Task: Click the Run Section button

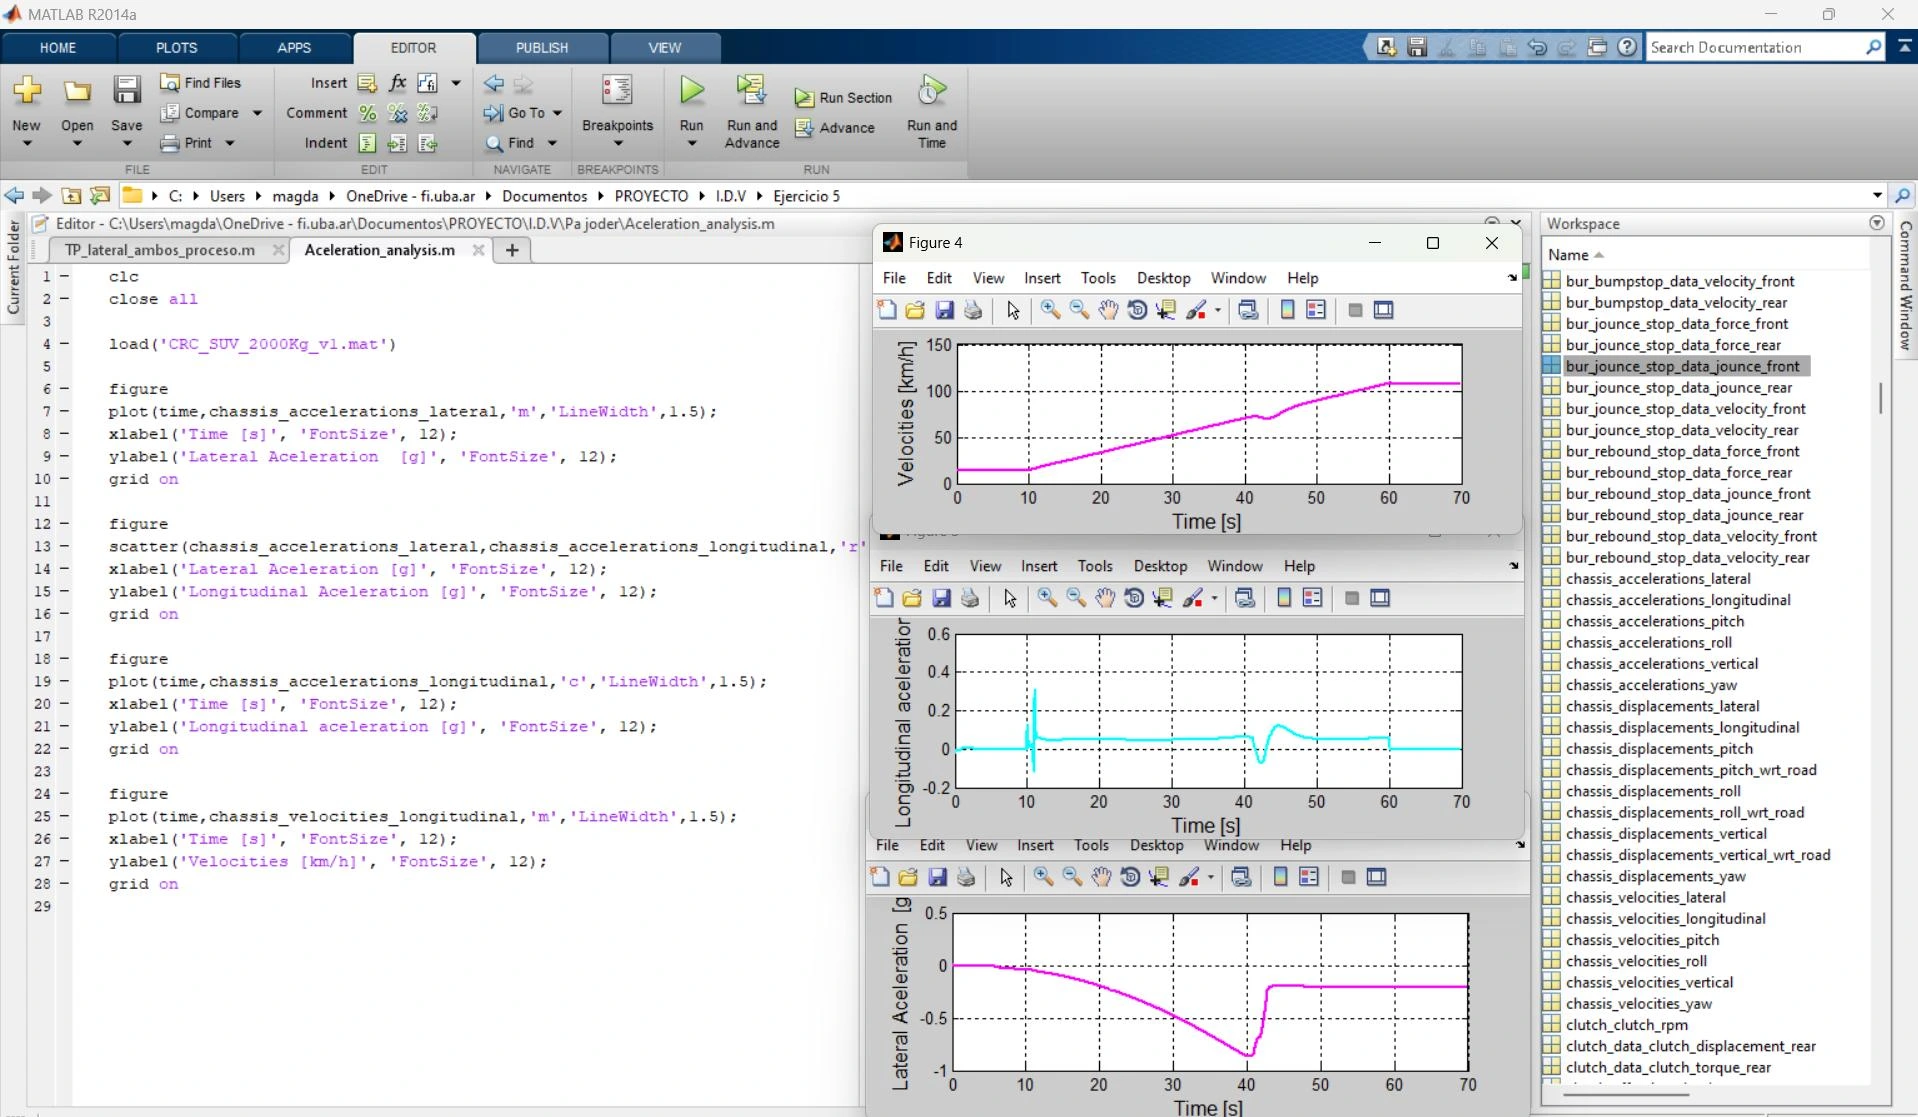Action: (843, 97)
